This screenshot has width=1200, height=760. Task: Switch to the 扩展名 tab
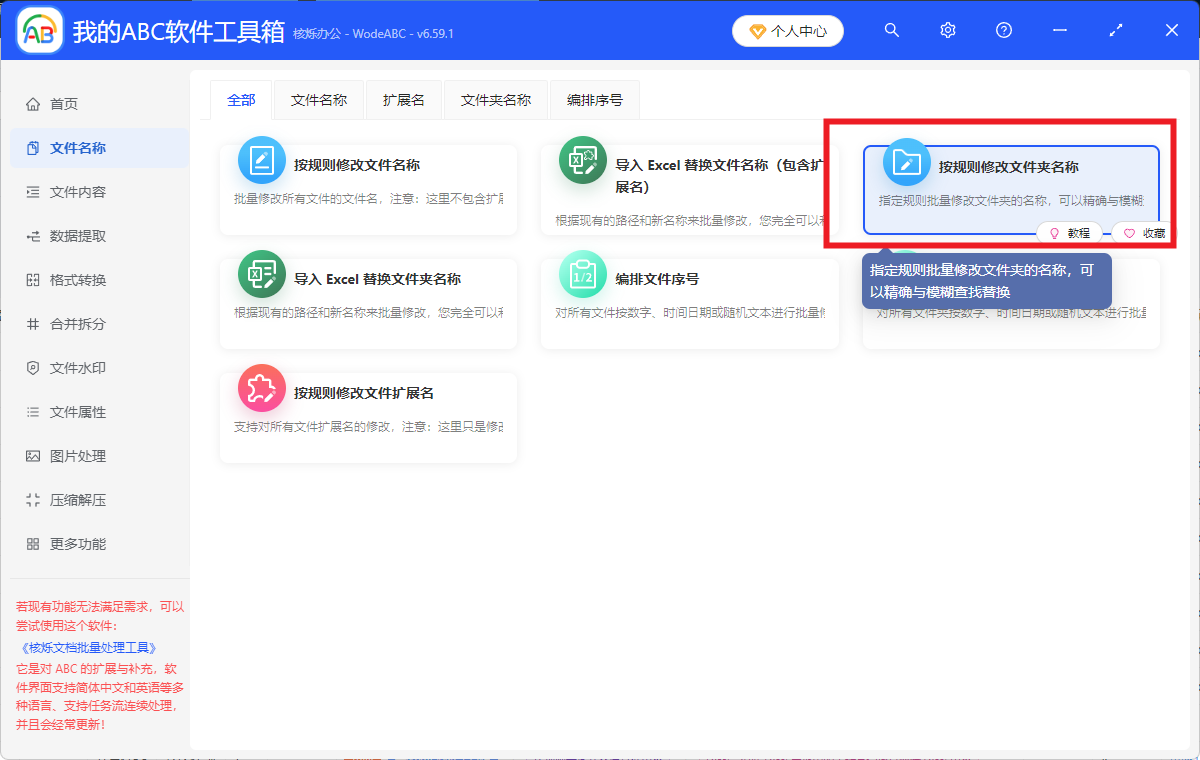403,100
